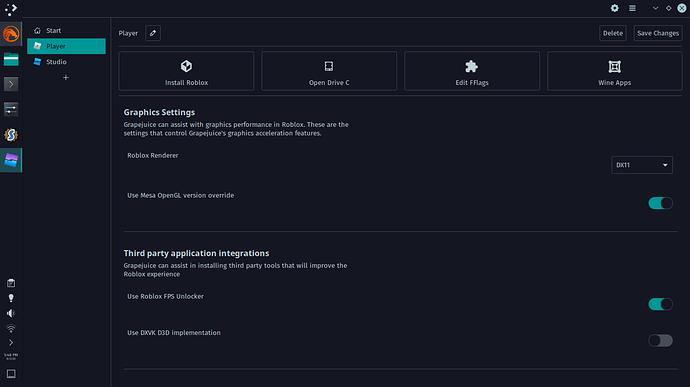Click the Grapejuice icon in the task panel
Viewport: 690px width, 387px height.
[x=11, y=160]
